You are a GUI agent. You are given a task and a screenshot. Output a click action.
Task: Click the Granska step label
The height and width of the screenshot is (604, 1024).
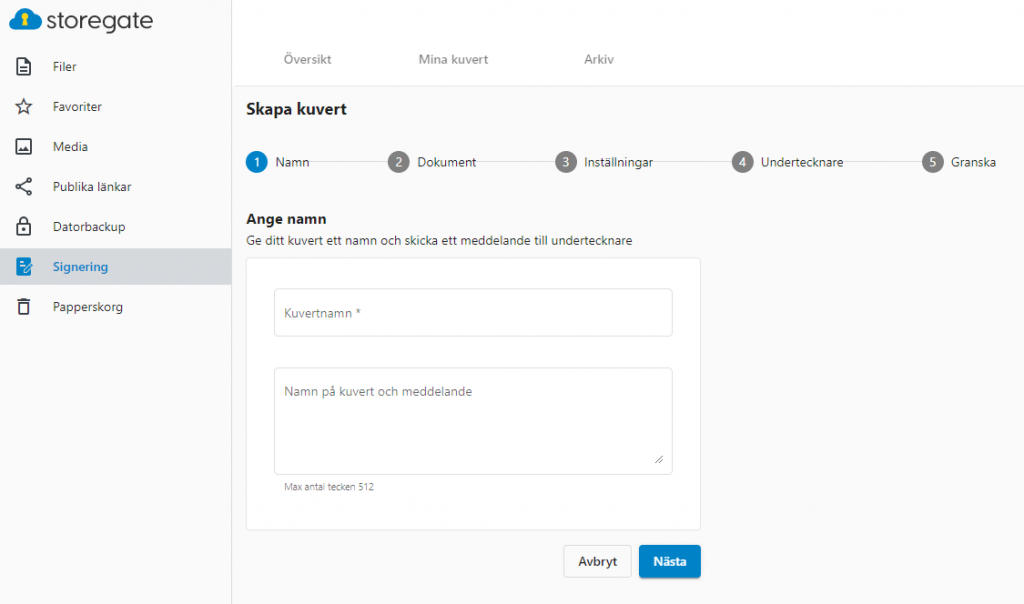(973, 162)
